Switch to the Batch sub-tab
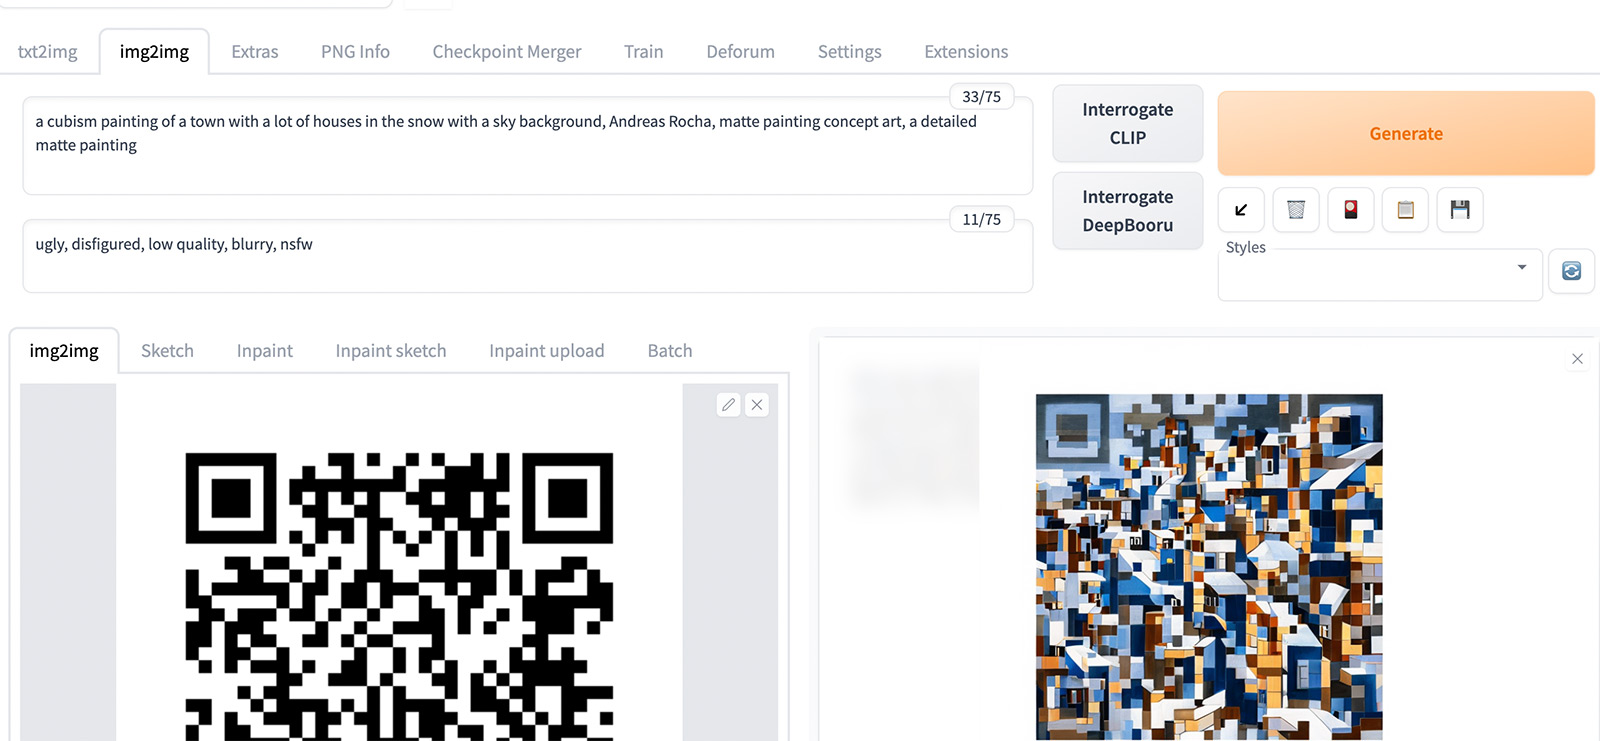 point(670,351)
